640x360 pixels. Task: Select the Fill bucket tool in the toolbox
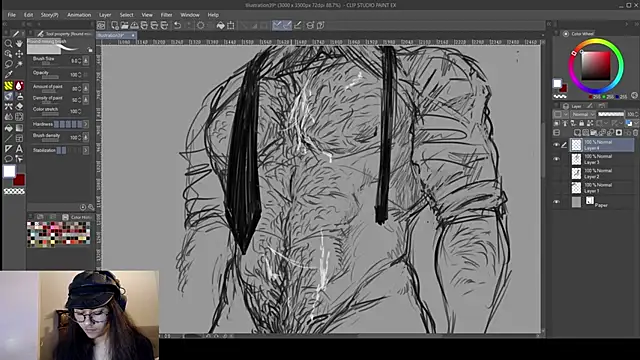pos(8,128)
